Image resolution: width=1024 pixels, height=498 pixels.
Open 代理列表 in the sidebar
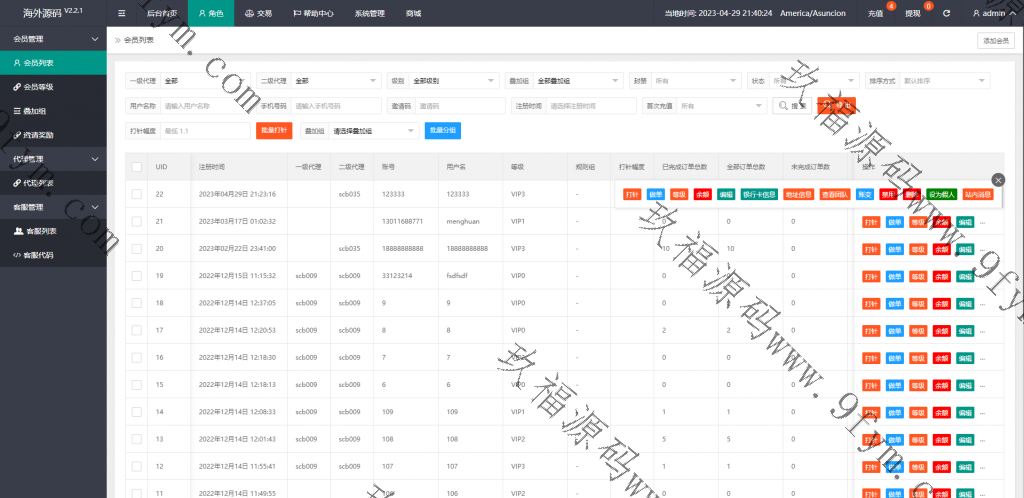click(x=38, y=183)
